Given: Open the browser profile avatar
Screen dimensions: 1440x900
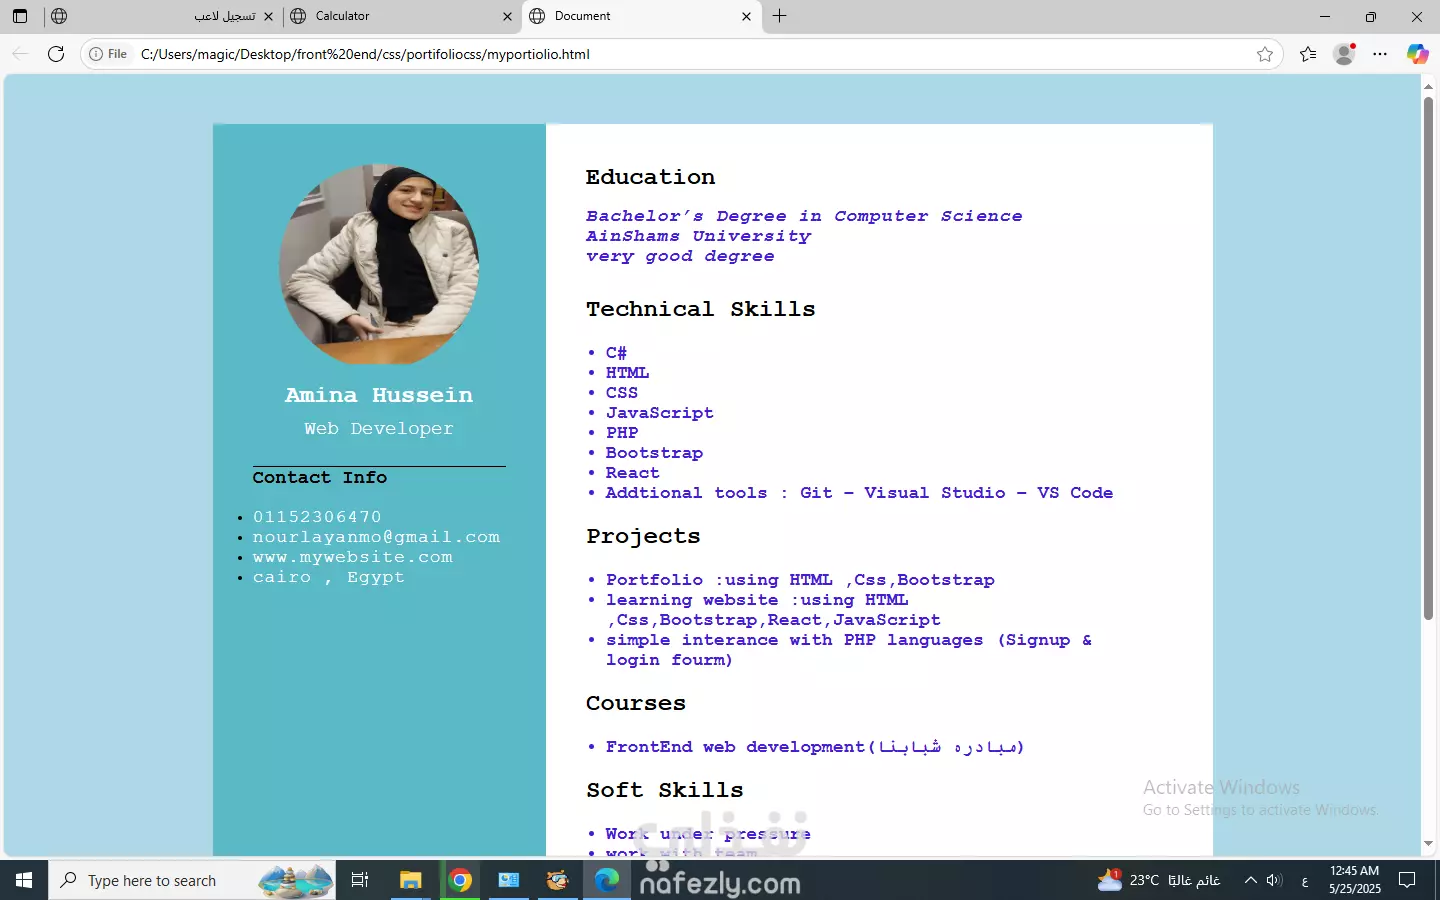Looking at the screenshot, I should tap(1345, 54).
